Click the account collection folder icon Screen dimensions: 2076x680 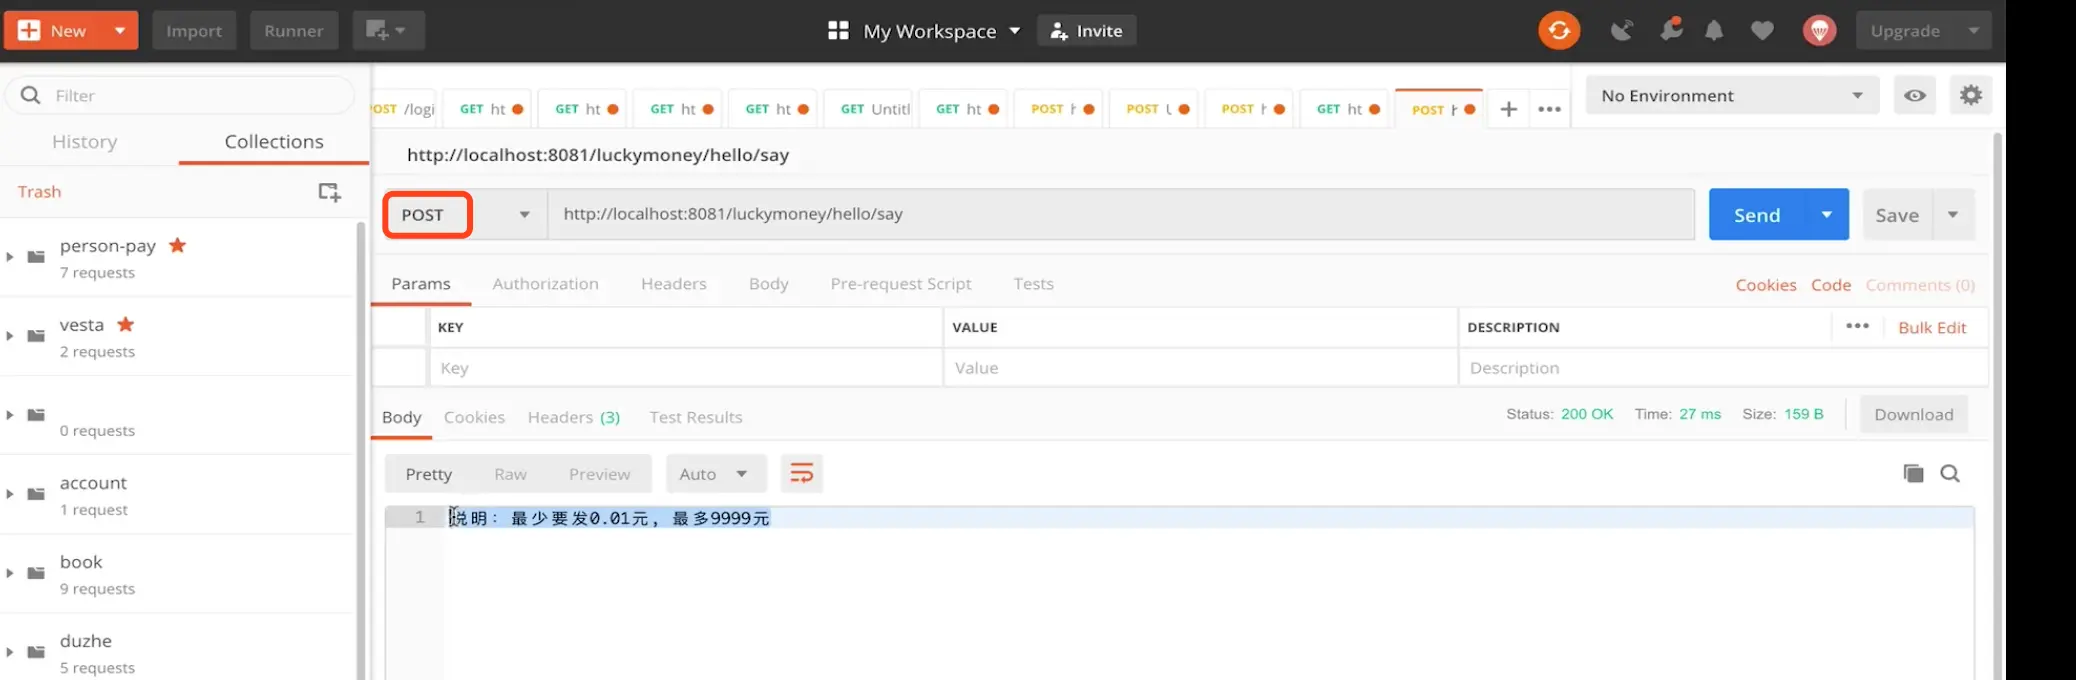(36, 494)
